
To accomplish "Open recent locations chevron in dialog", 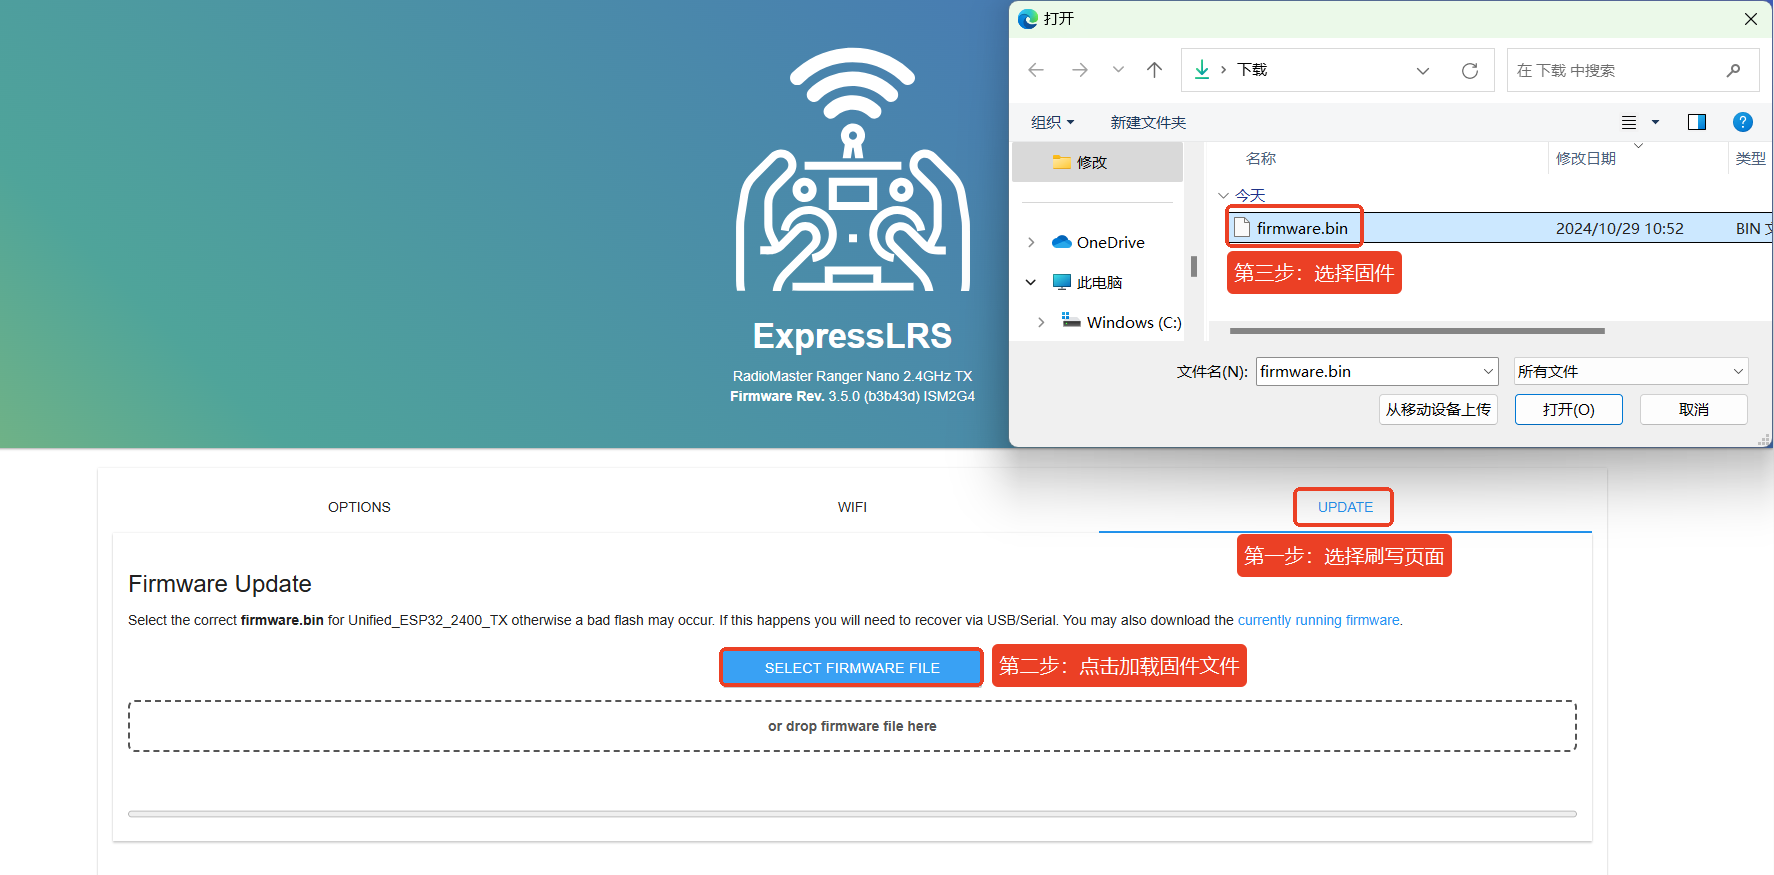I will 1118,70.
